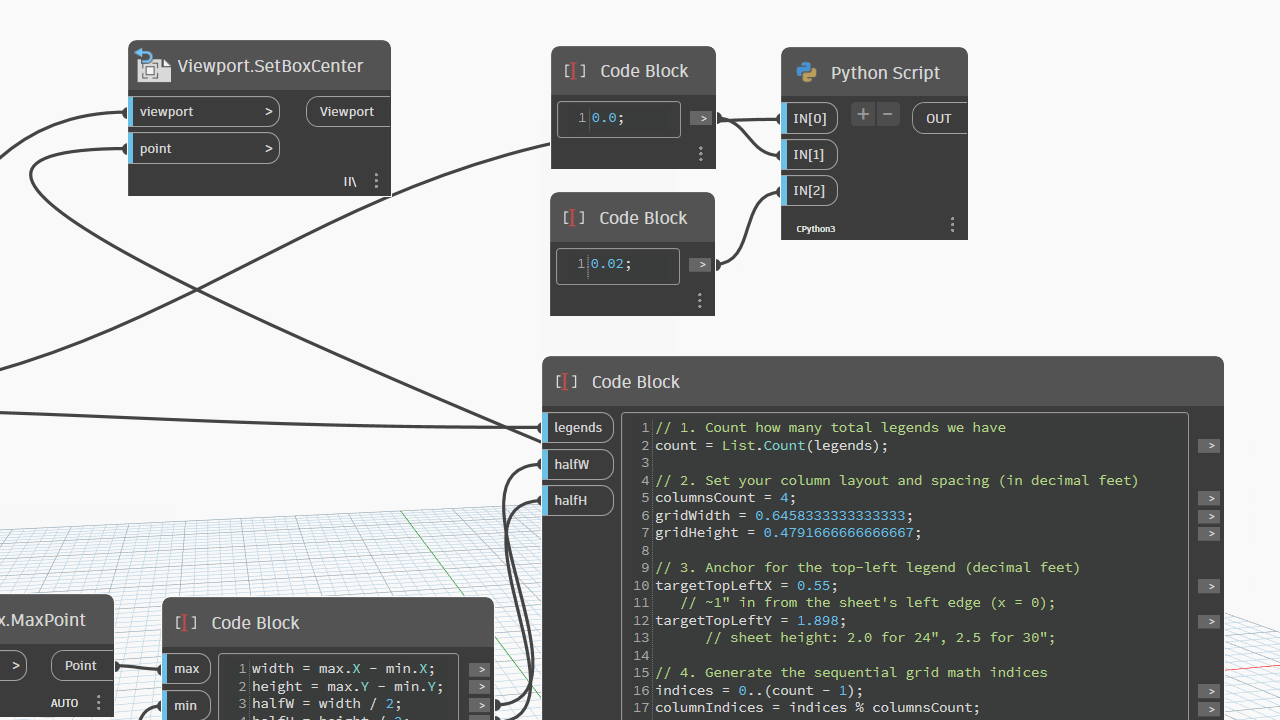Screen dimensions: 1280x720
Task: Click the comment '// 1. Count how many total legends we have'
Action: click(x=830, y=427)
